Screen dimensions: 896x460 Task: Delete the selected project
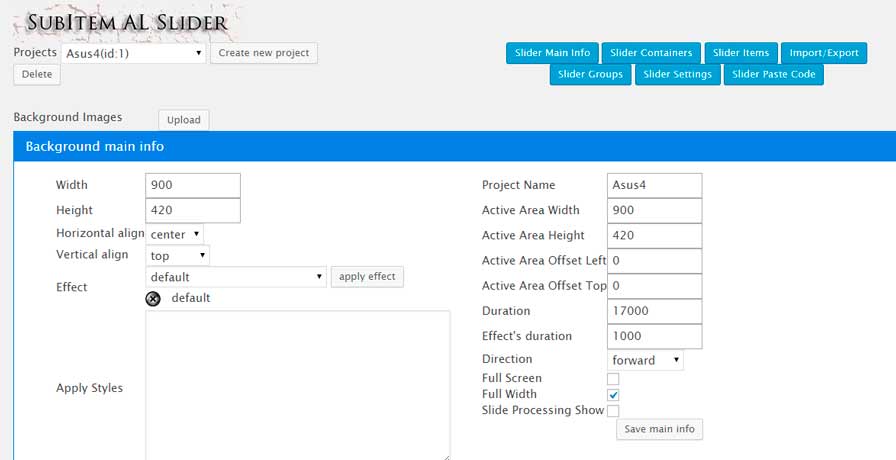click(37, 74)
